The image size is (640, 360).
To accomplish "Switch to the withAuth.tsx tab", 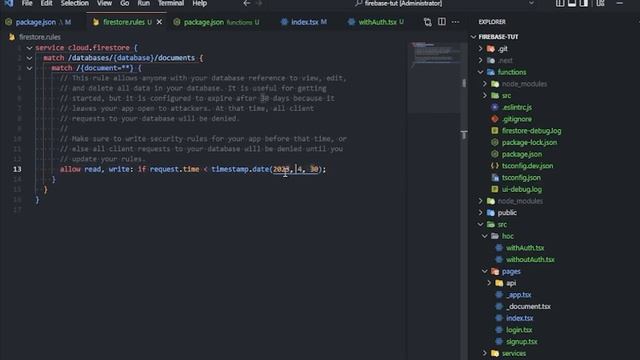I will 376,22.
